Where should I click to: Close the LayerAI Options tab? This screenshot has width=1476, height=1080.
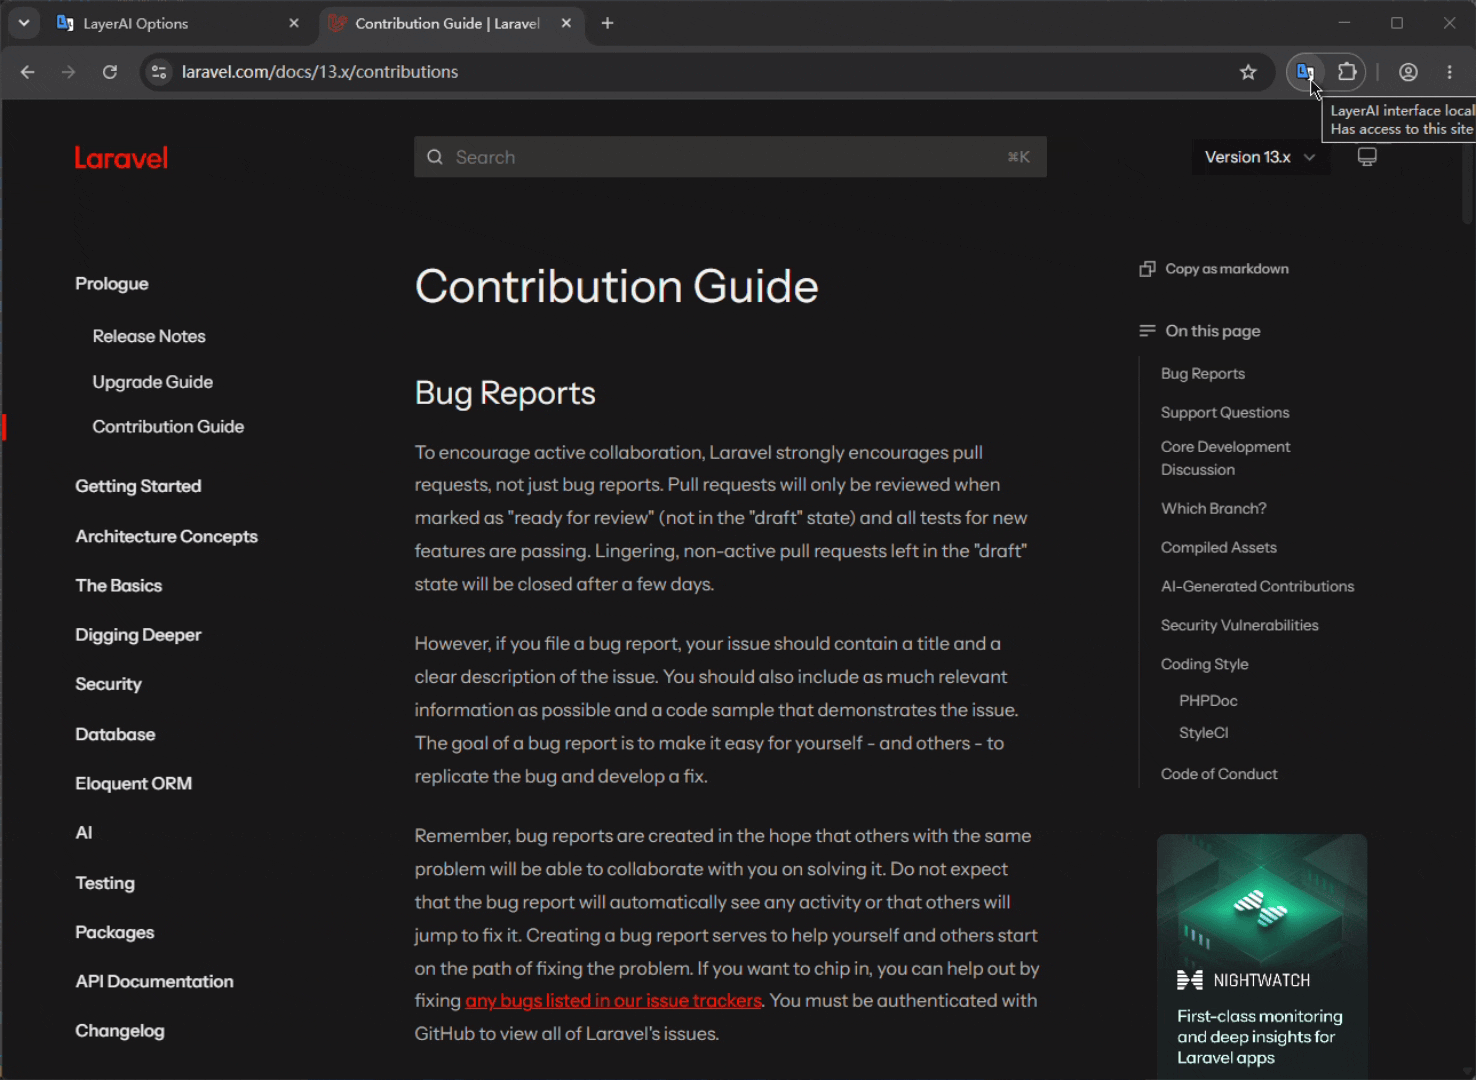(x=294, y=23)
